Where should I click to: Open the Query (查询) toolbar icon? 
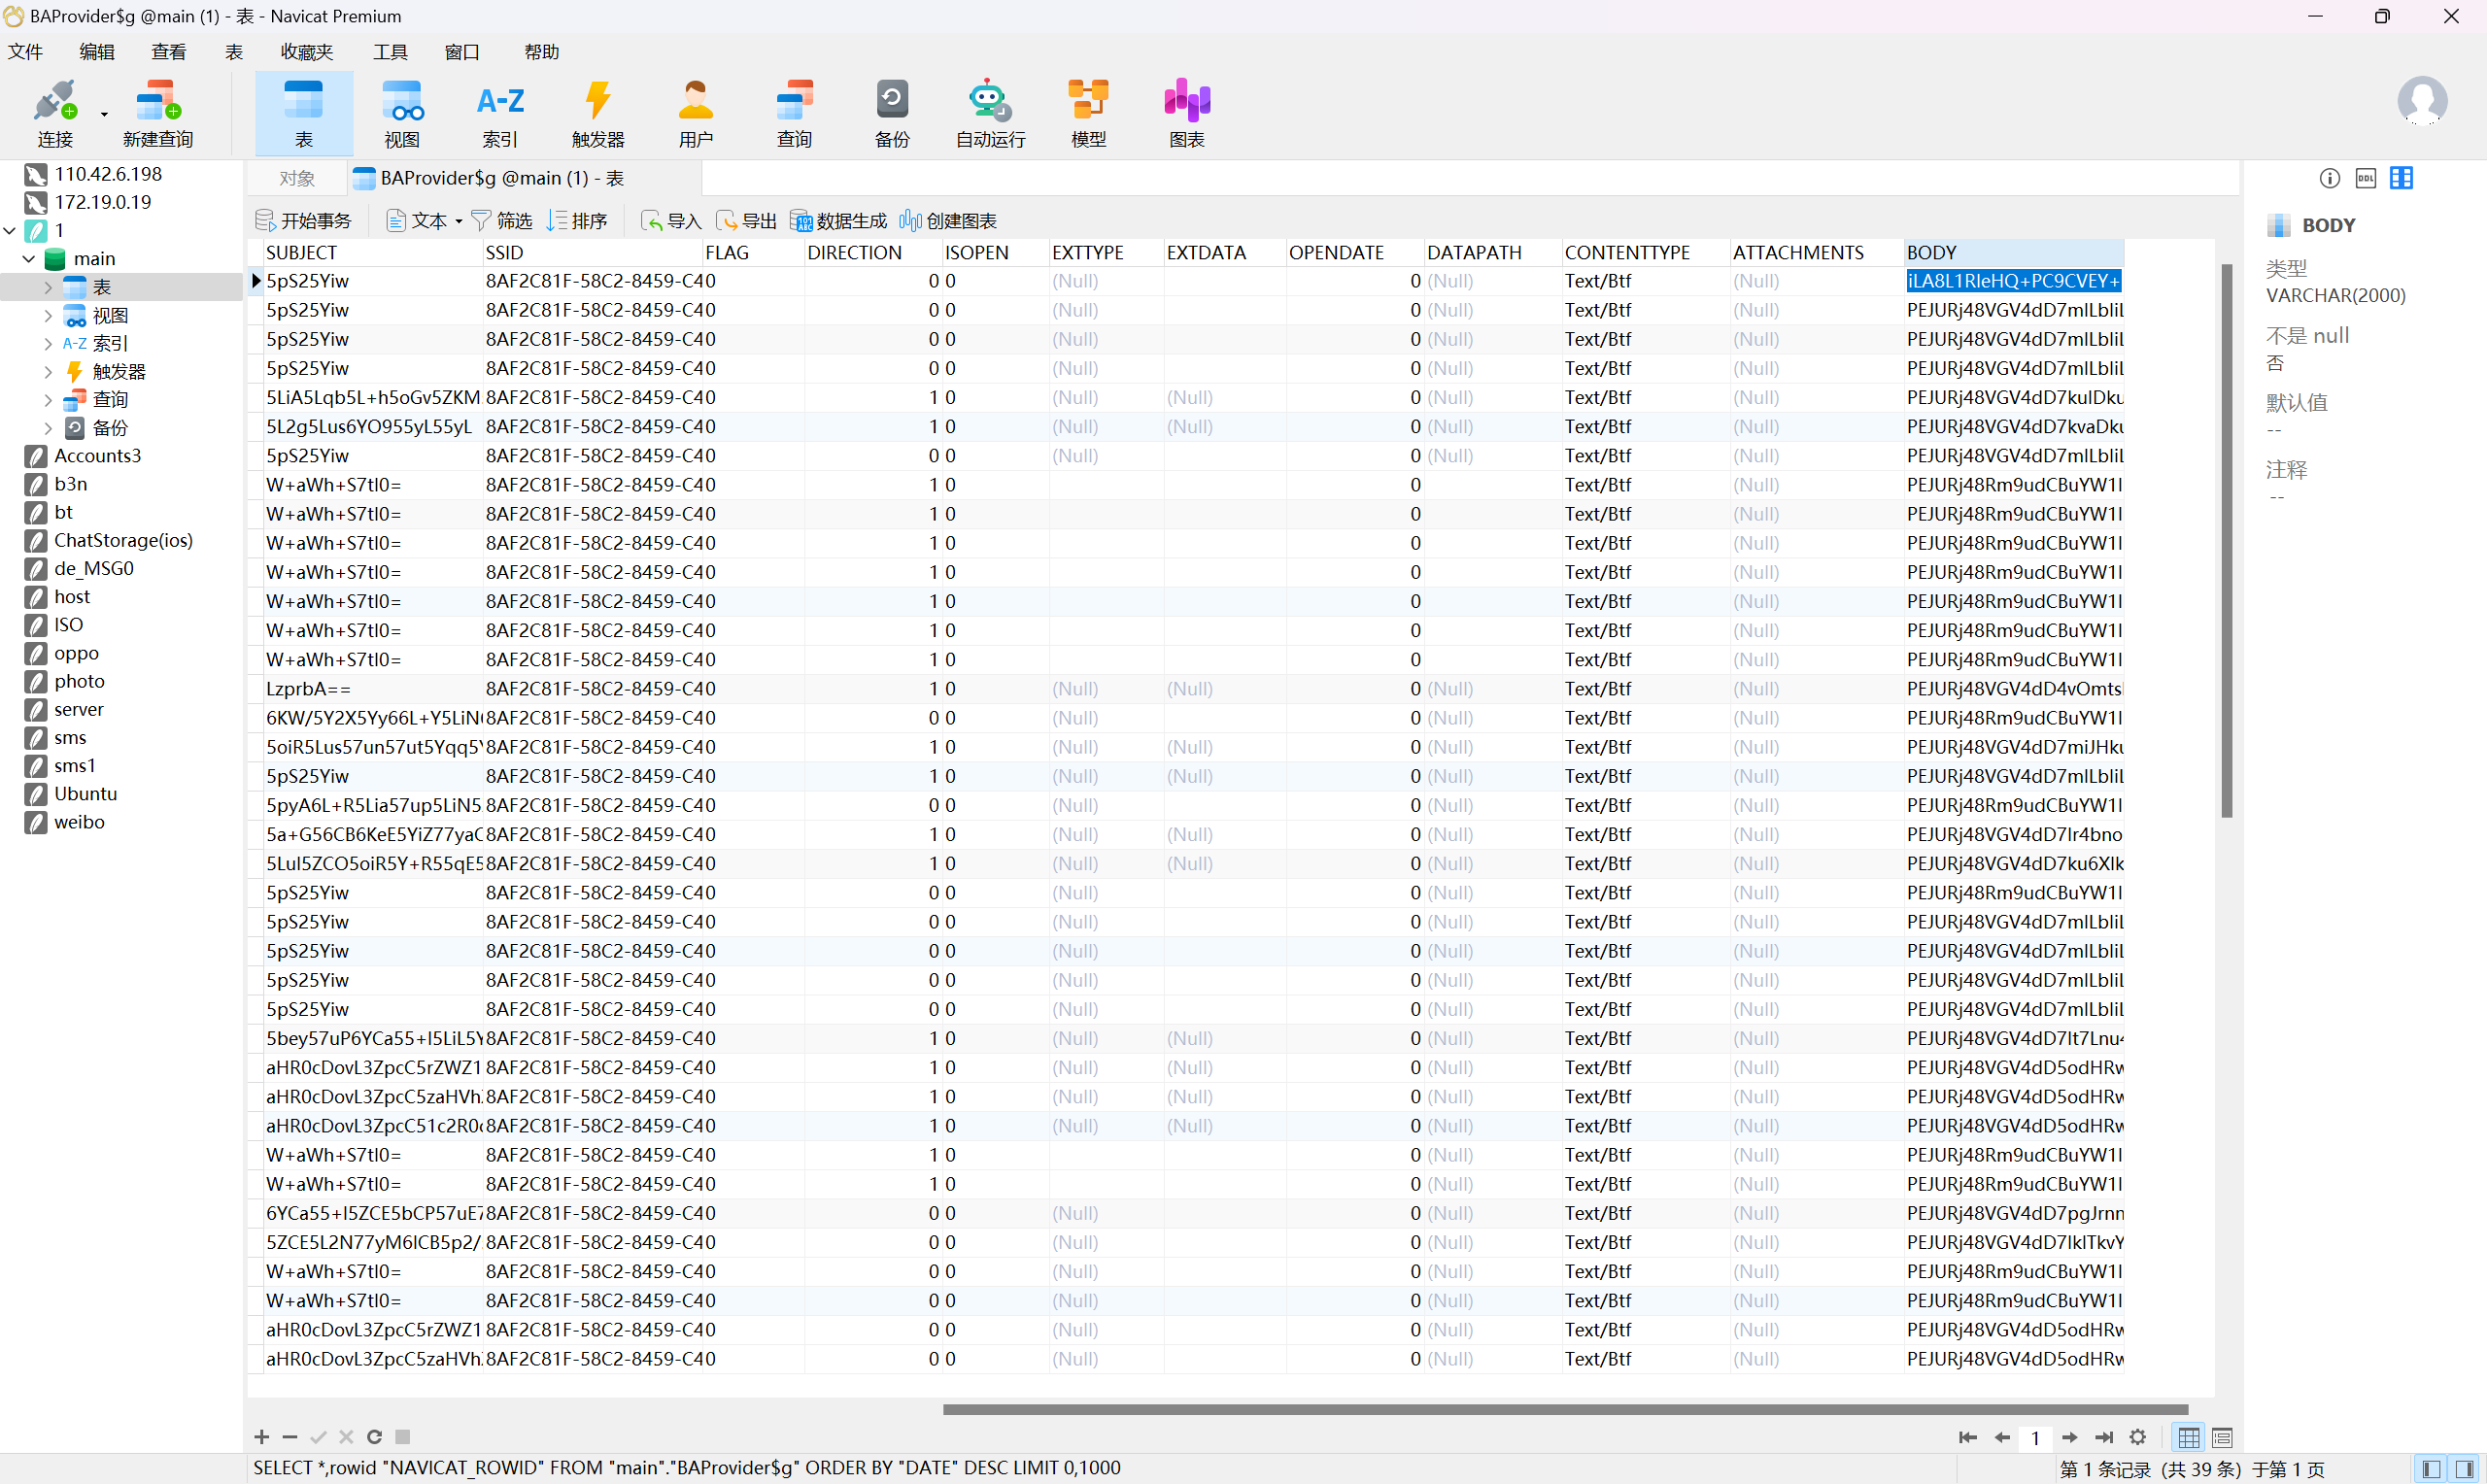pyautogui.click(x=795, y=113)
